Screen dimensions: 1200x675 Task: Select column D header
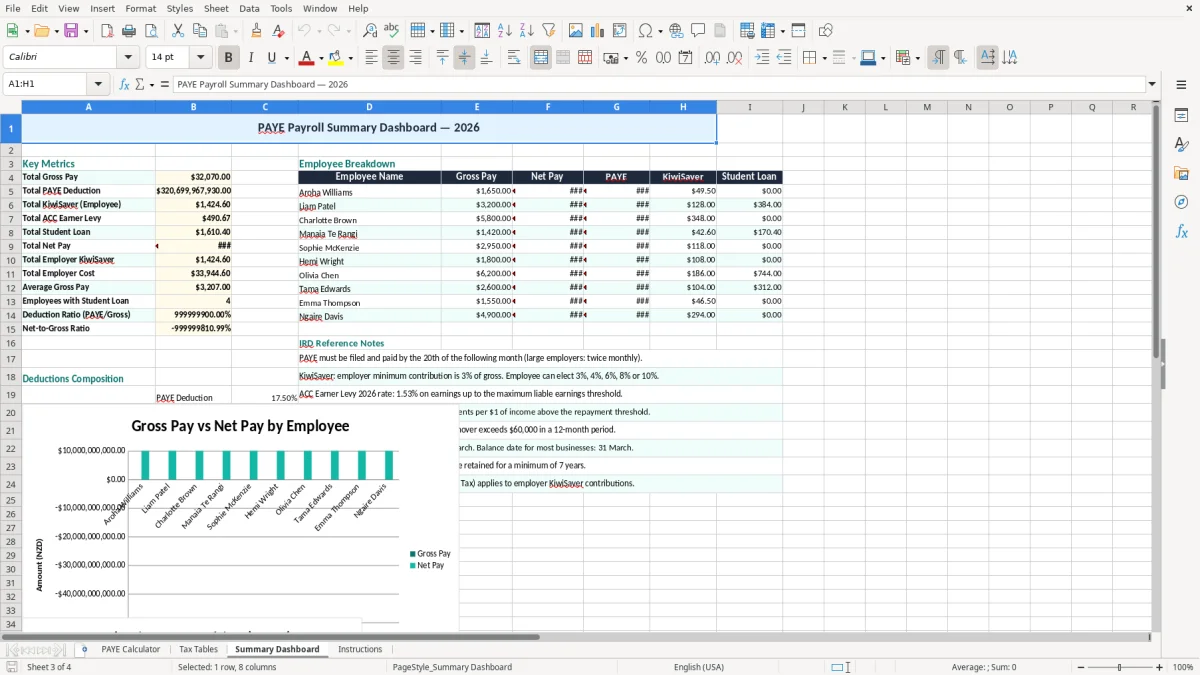[x=369, y=107]
